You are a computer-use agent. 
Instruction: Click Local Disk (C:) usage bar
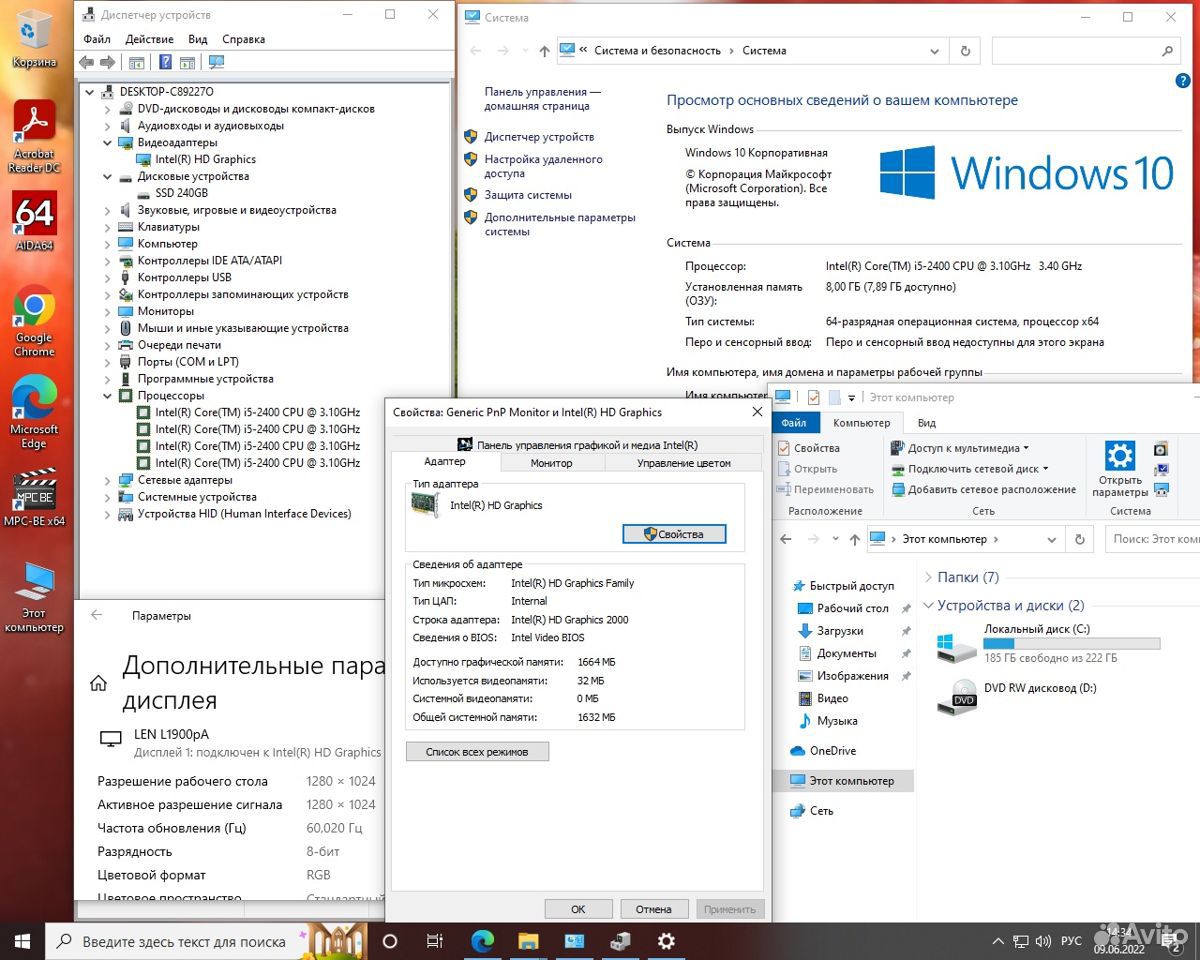tap(1072, 644)
